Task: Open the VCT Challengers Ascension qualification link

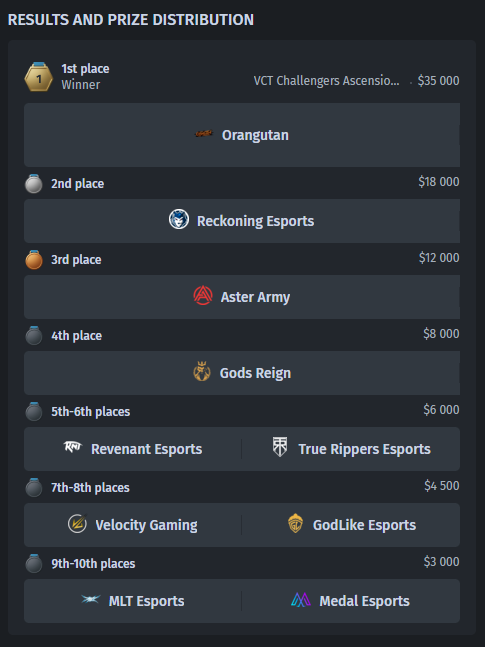Action: (x=326, y=80)
